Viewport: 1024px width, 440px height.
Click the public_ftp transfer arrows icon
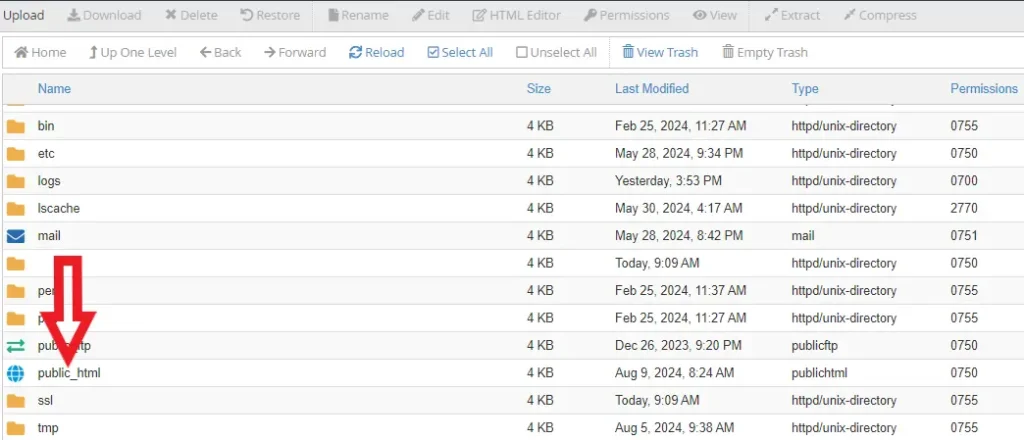(15, 346)
